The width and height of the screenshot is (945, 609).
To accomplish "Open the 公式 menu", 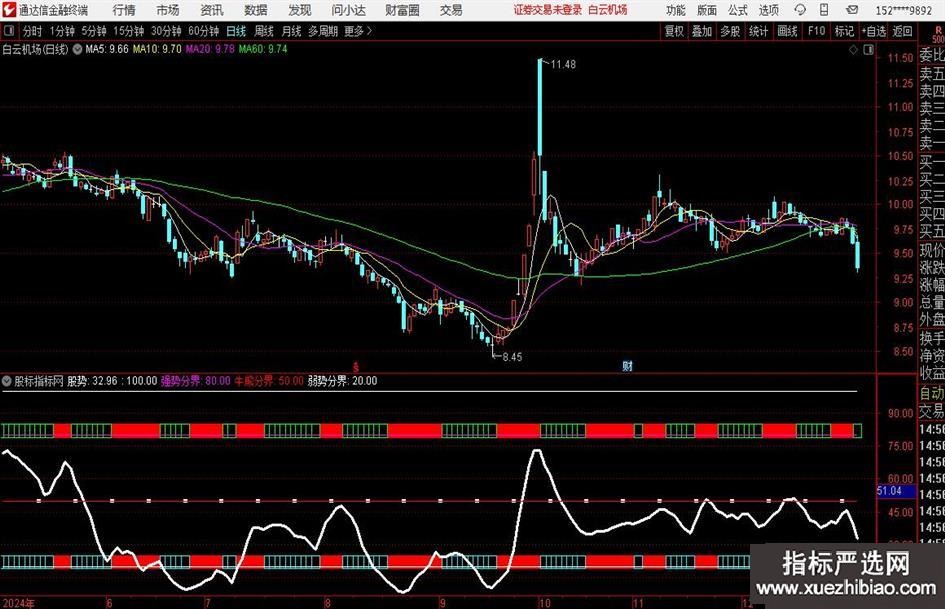I will 738,10.
